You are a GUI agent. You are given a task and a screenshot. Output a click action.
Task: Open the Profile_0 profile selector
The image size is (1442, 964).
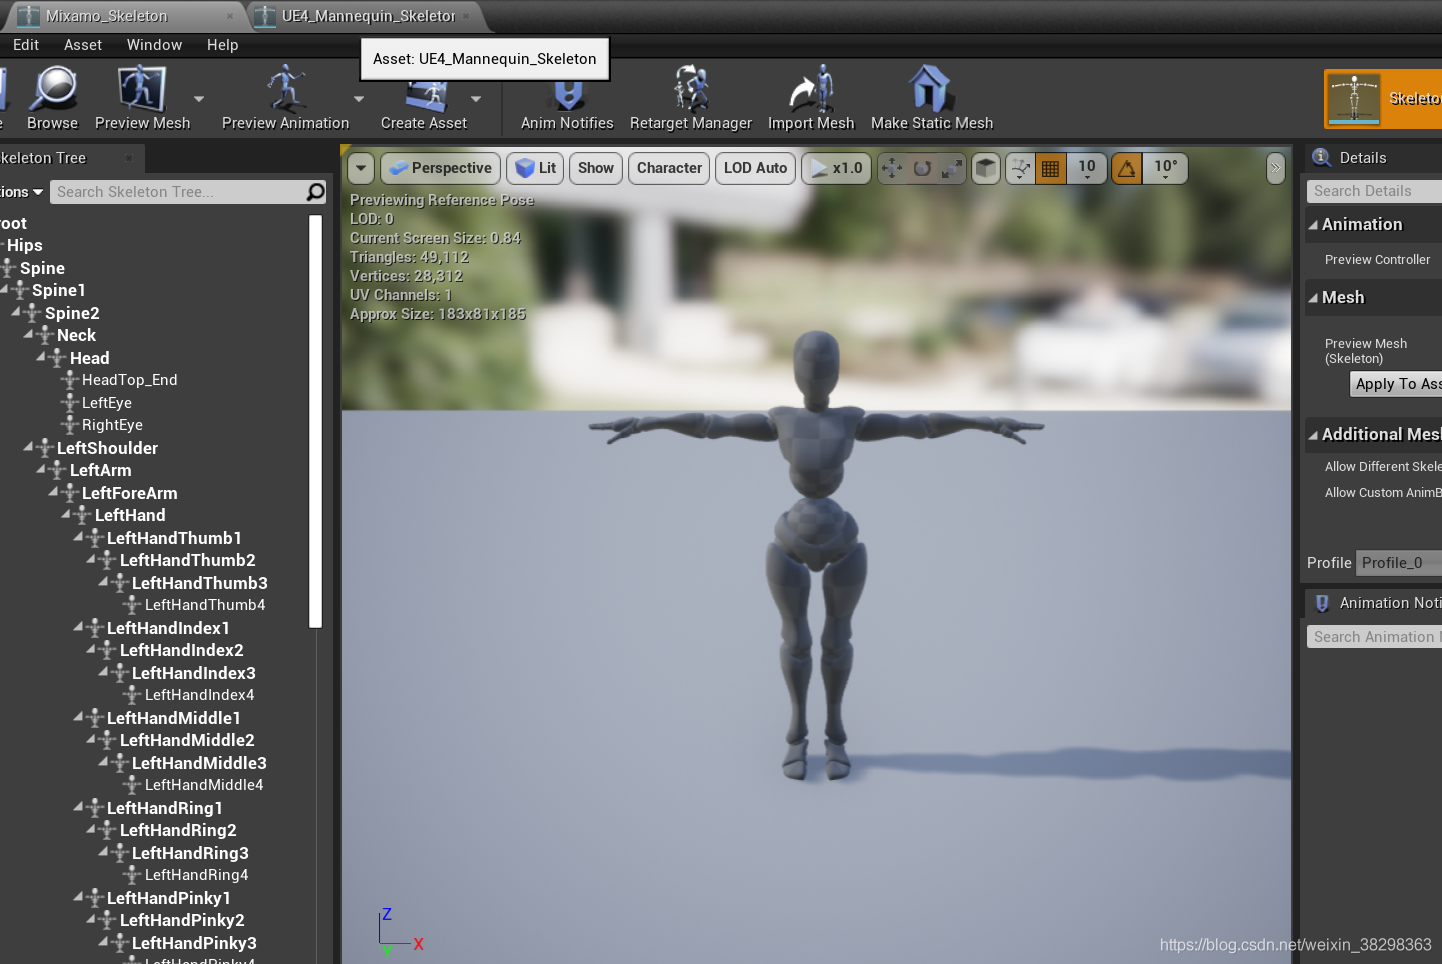point(1399,563)
